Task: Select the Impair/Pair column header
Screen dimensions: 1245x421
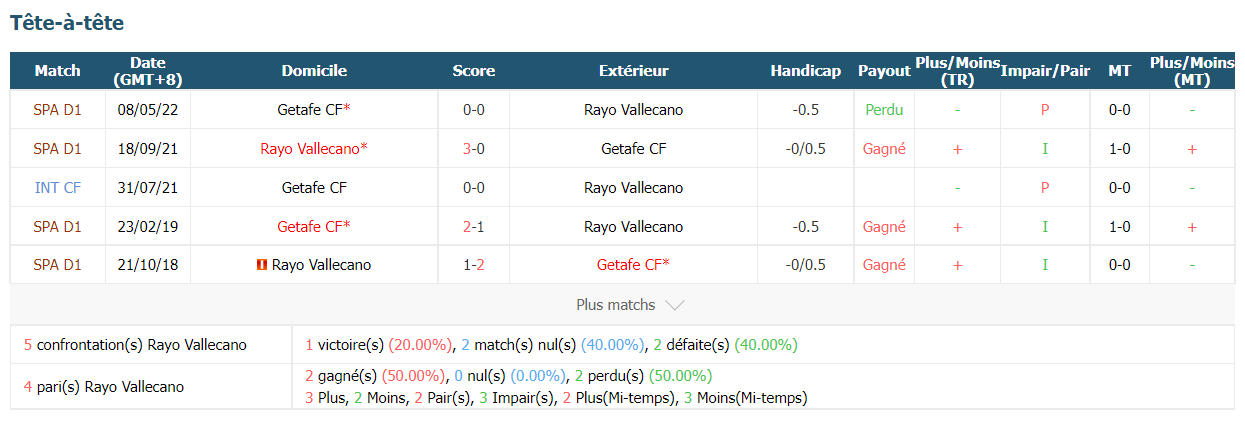Action: point(1045,71)
